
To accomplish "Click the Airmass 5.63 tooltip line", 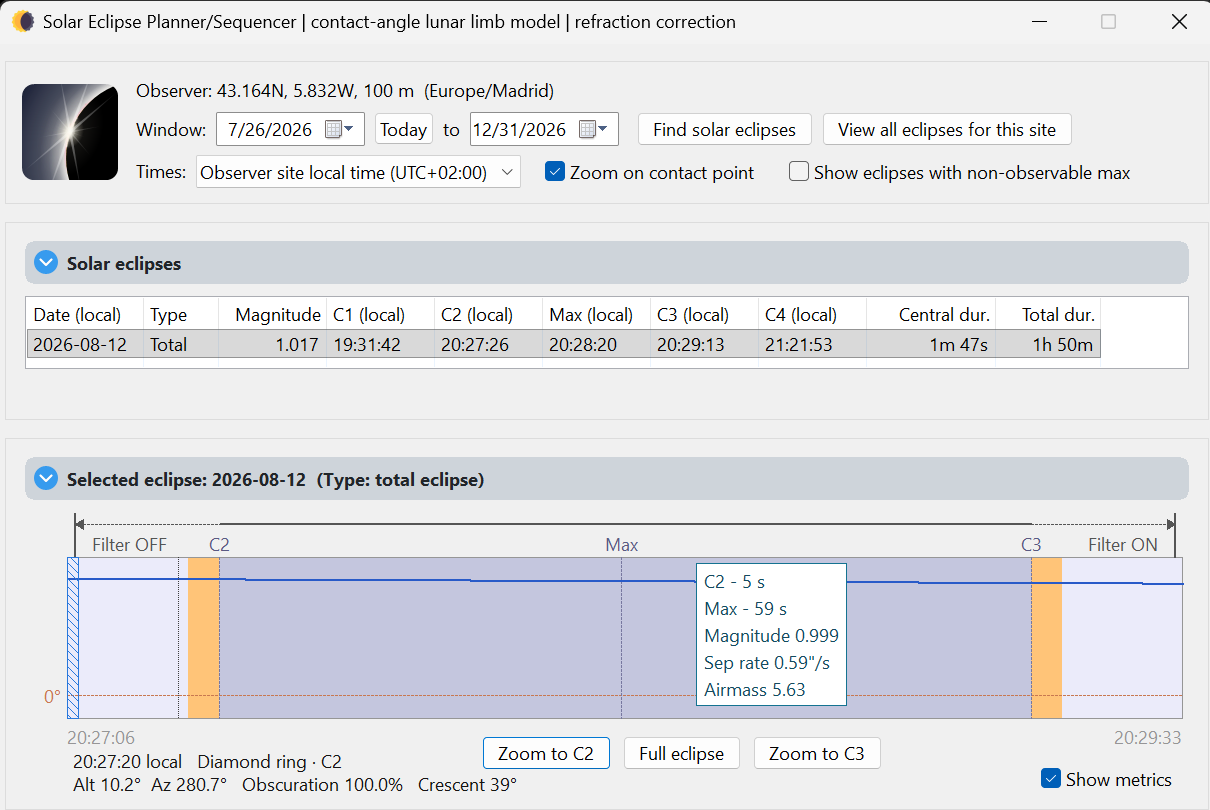I will [x=755, y=690].
